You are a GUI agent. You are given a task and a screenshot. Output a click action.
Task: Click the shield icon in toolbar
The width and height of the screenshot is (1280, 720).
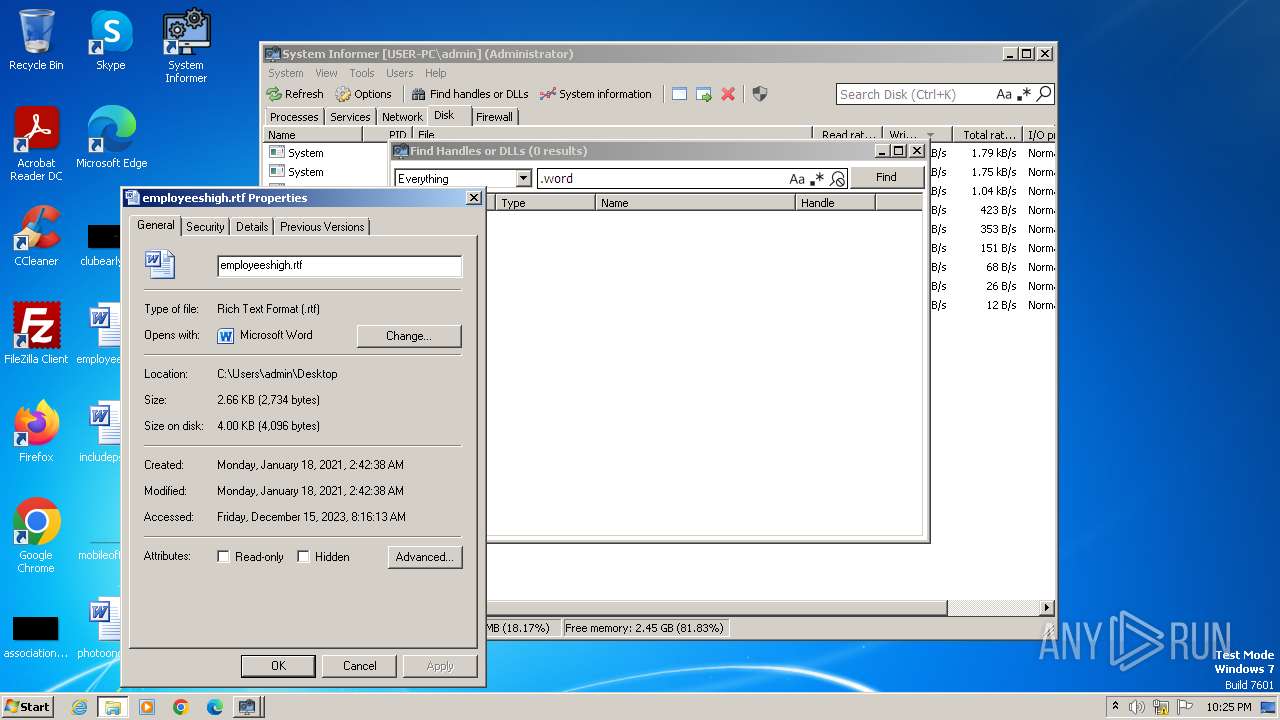click(760, 94)
